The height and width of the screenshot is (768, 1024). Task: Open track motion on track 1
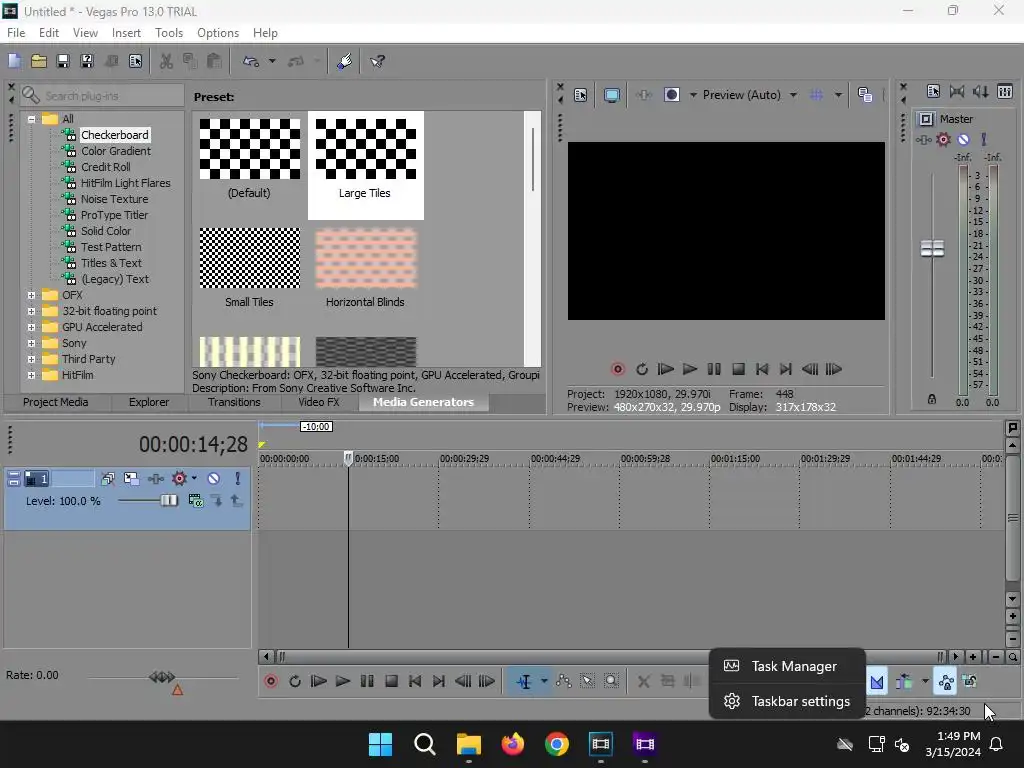131,479
